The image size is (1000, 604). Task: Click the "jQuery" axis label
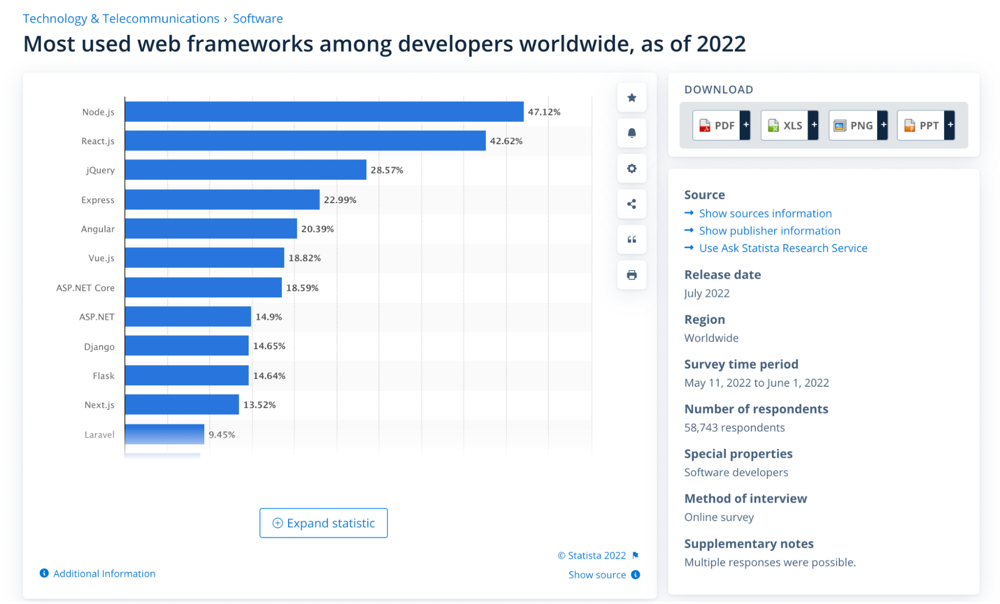click(x=101, y=170)
